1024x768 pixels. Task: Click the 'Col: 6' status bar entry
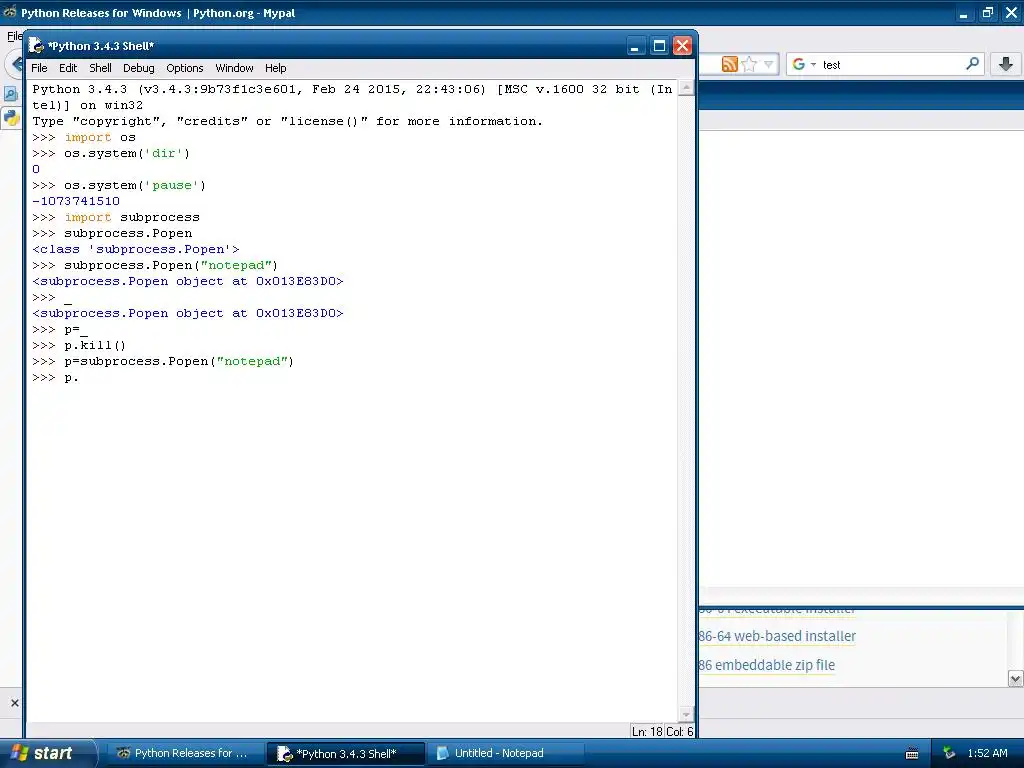(x=680, y=731)
